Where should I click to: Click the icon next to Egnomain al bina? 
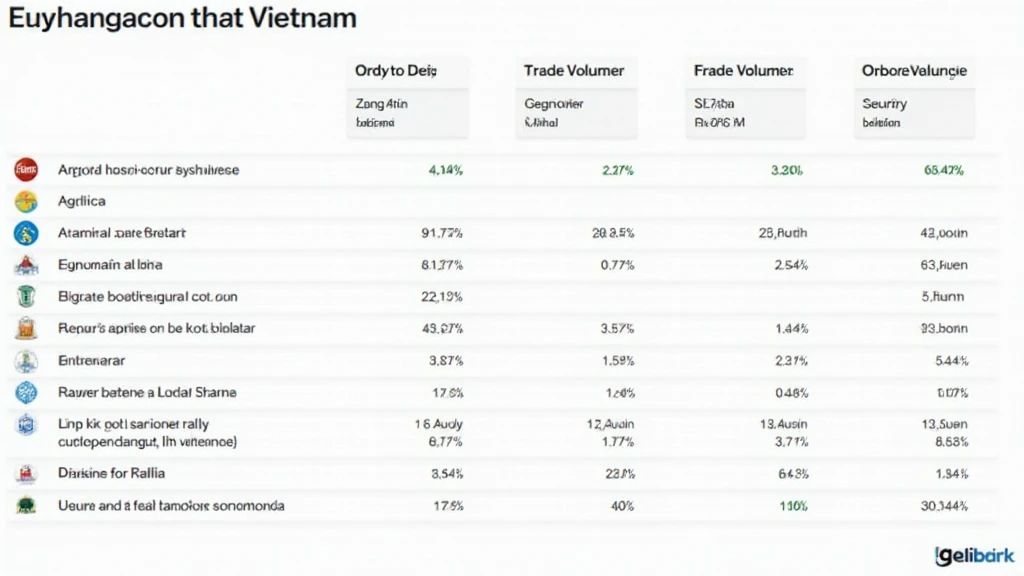(26, 265)
